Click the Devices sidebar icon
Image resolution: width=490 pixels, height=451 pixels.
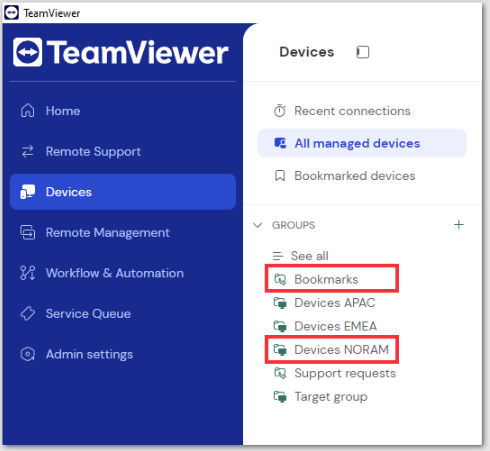(x=27, y=192)
